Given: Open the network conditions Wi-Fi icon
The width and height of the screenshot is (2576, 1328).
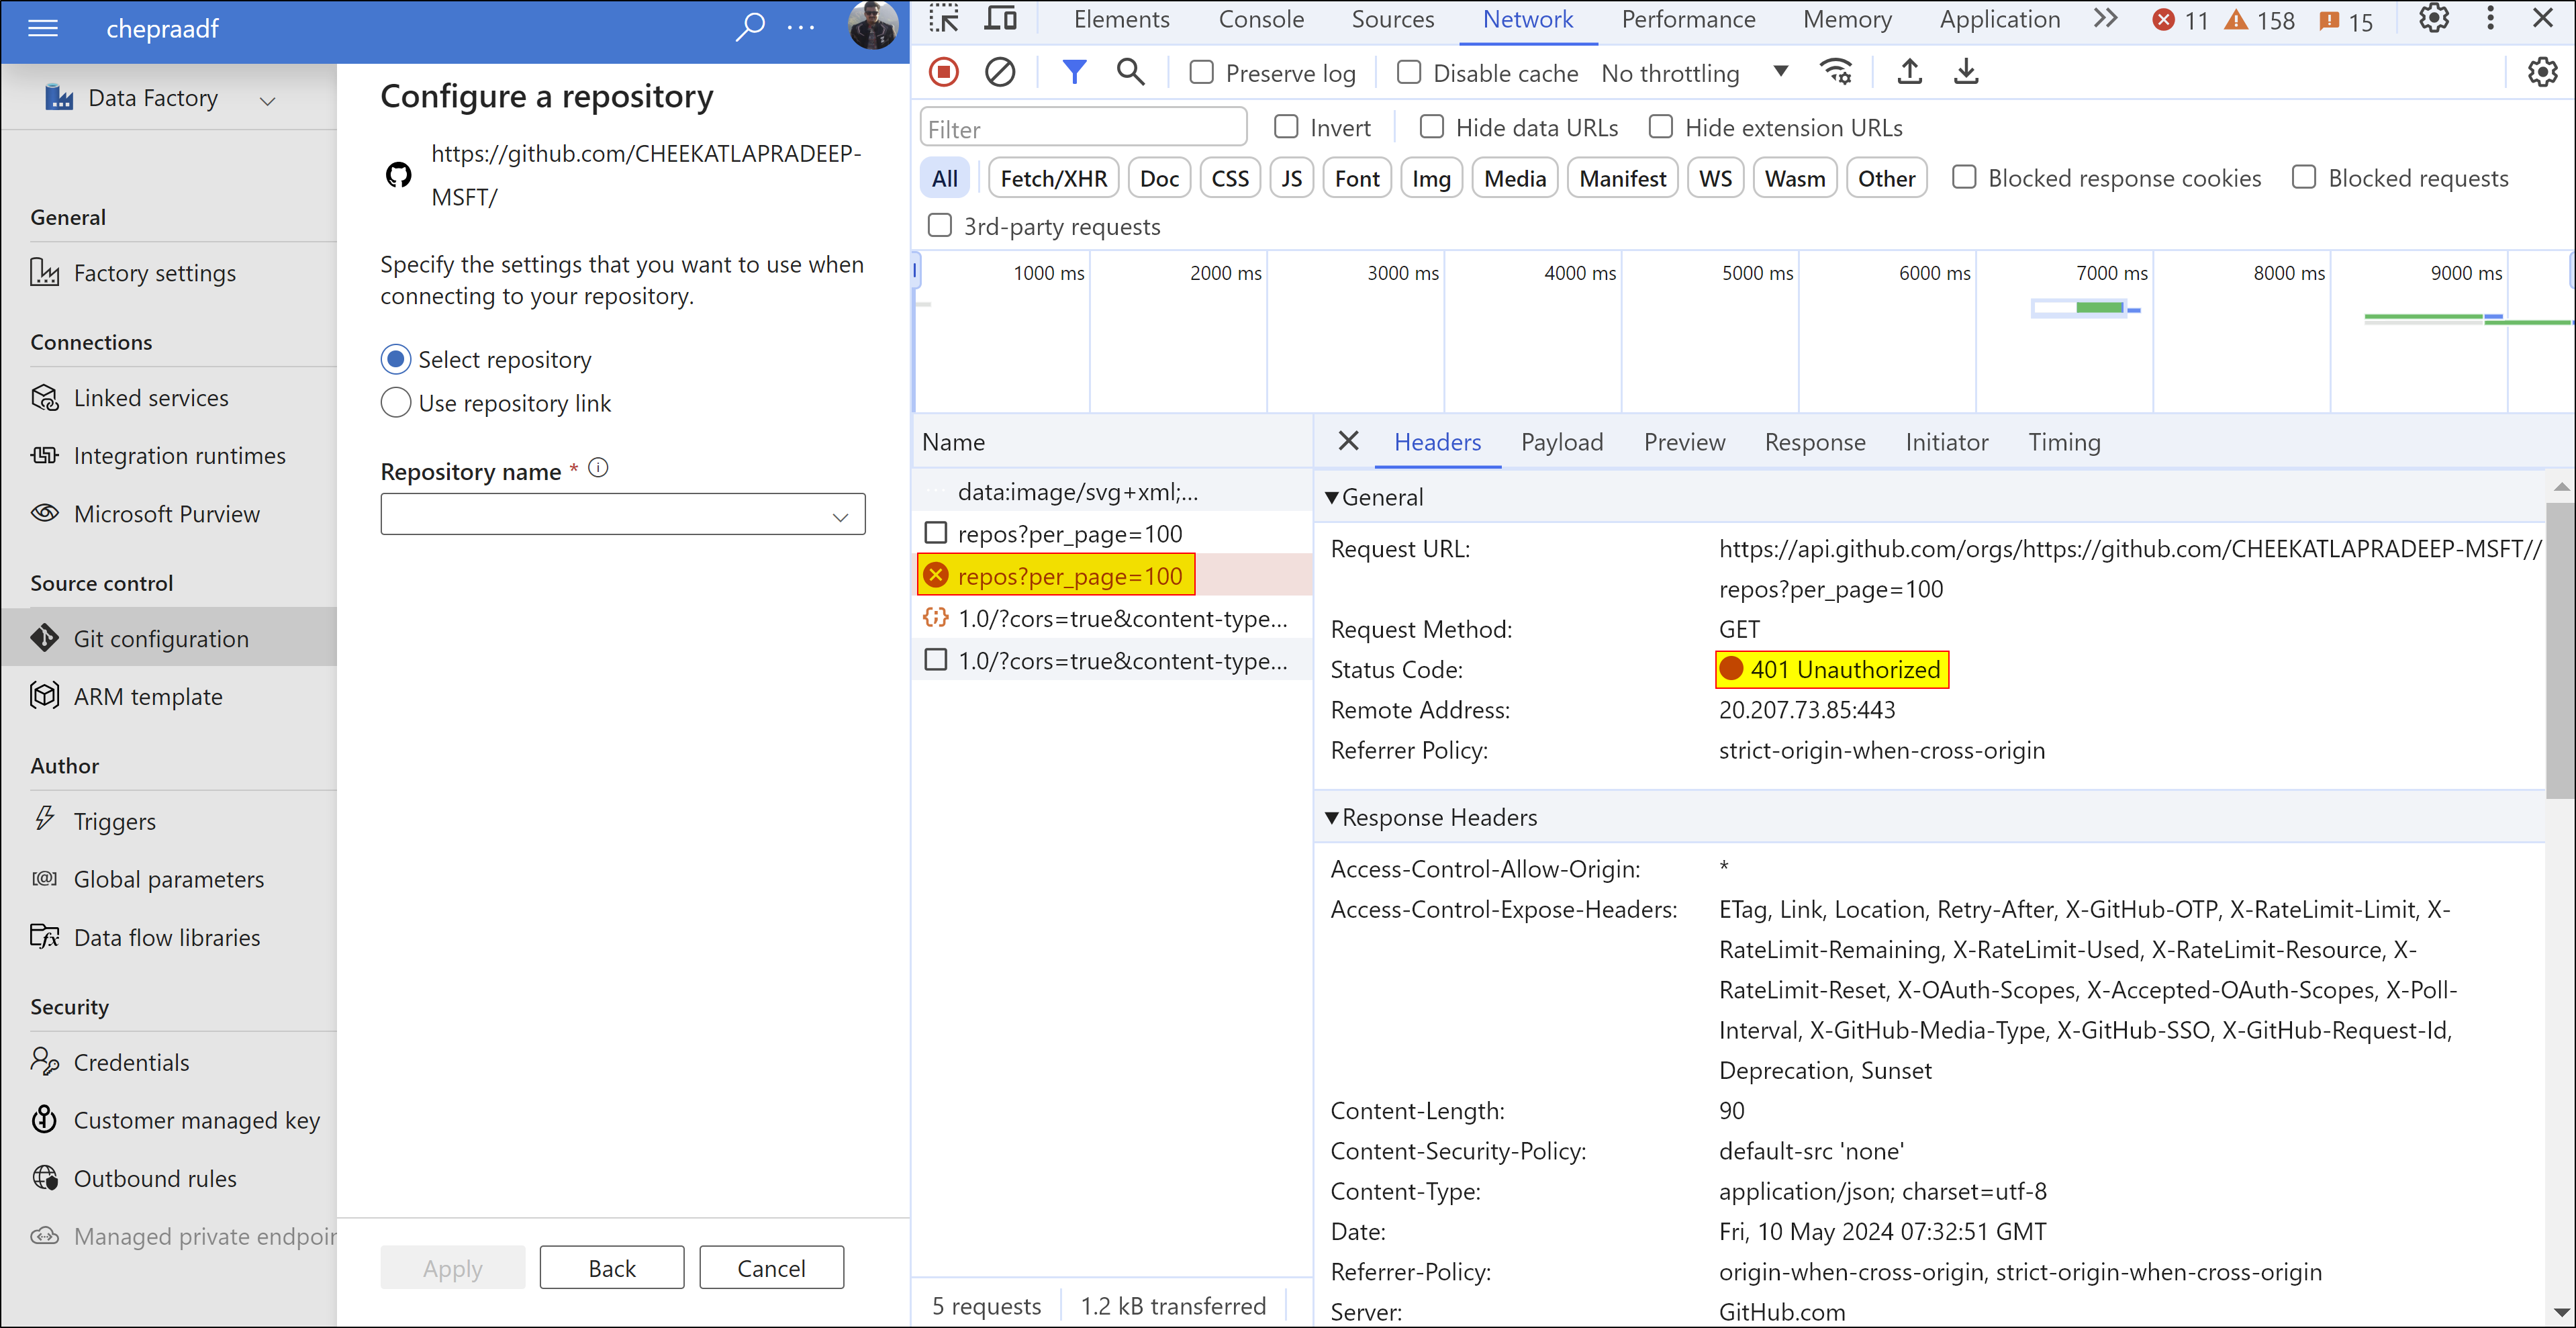Looking at the screenshot, I should pos(1836,72).
